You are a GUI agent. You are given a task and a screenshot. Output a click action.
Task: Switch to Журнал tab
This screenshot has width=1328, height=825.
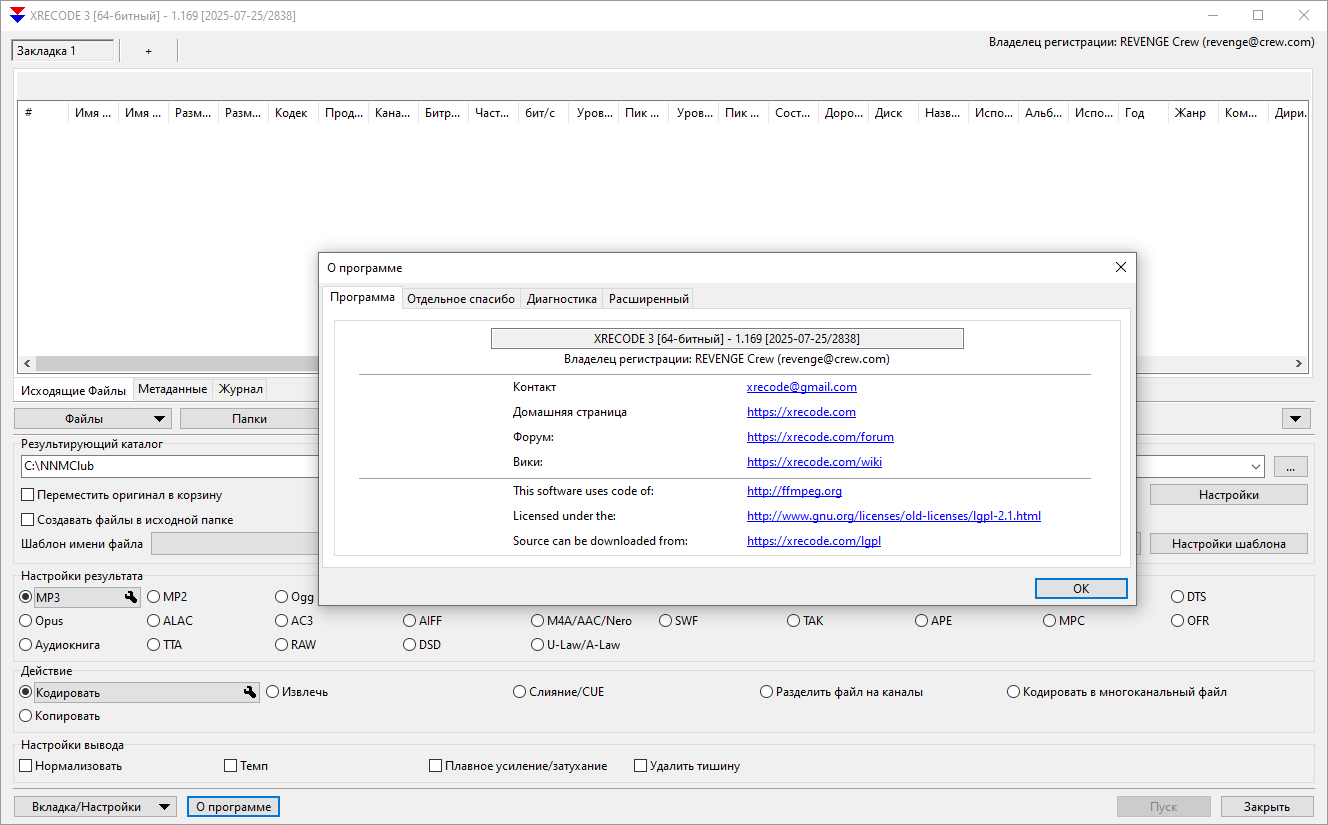[x=240, y=389]
